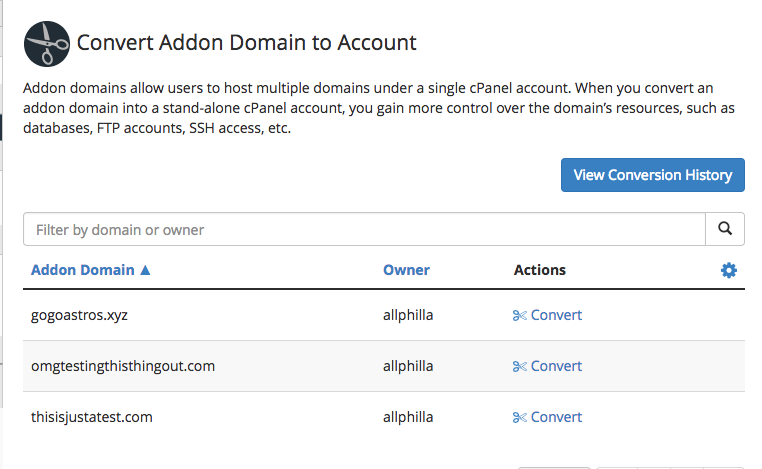Convert the gogoastros.xyz addon domain
Viewport: 762px width, 469px height.
pyautogui.click(x=556, y=315)
